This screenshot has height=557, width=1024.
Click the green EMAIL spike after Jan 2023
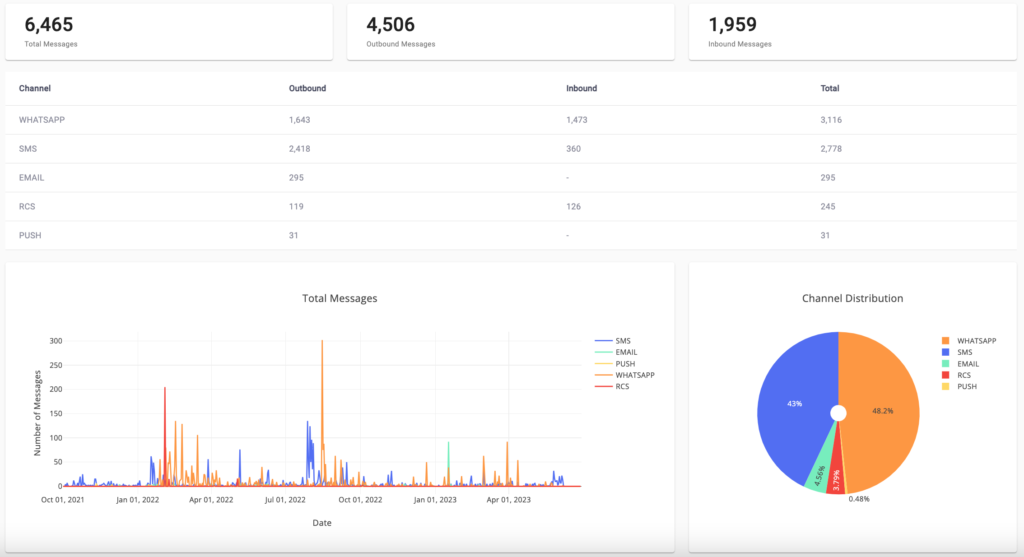click(449, 457)
